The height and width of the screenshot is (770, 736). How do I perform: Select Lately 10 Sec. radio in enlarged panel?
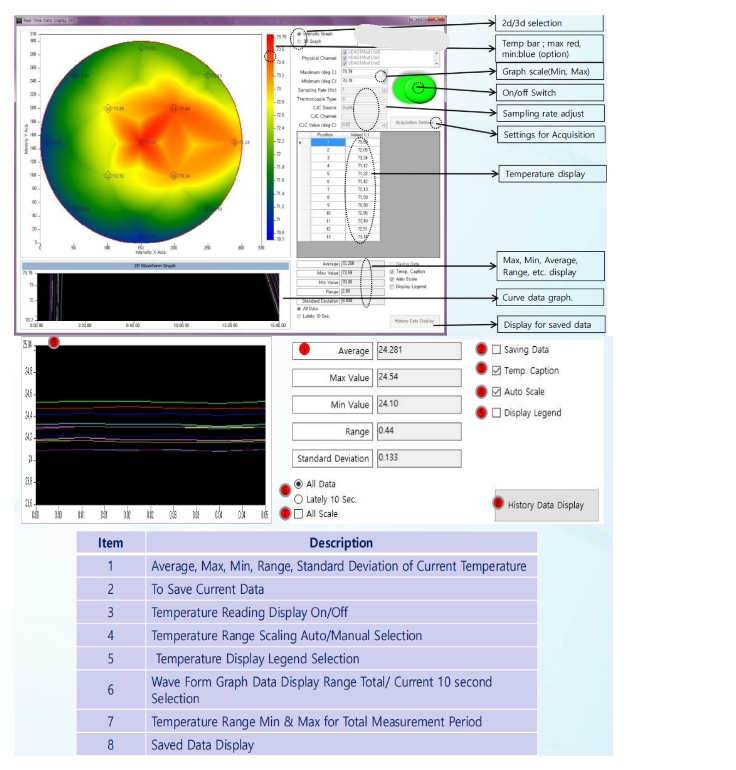pos(299,498)
